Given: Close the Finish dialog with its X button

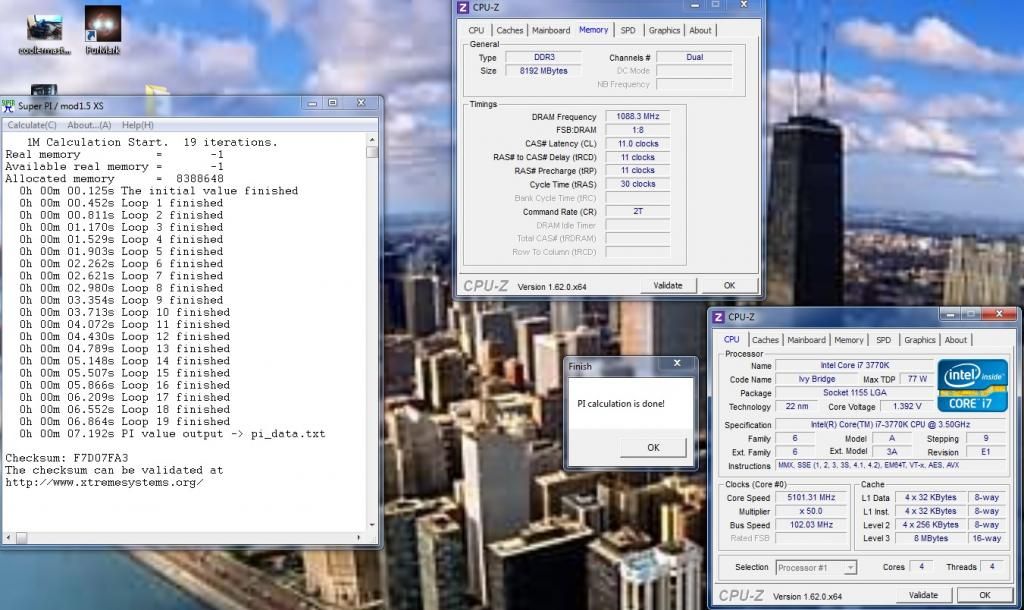Looking at the screenshot, I should [677, 366].
